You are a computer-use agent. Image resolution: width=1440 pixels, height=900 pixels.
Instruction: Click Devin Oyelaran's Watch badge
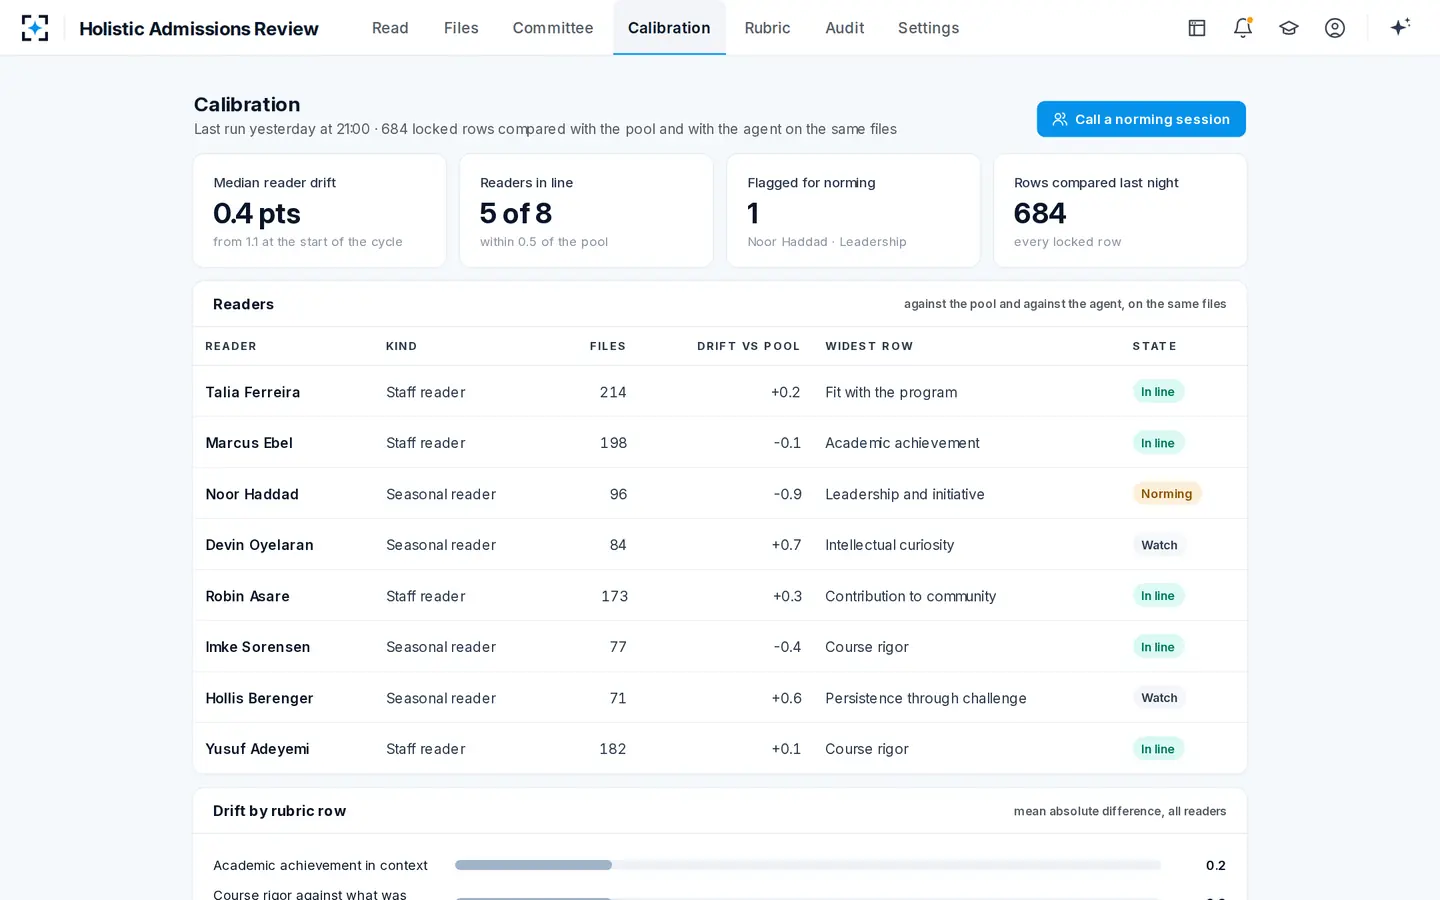point(1159,545)
